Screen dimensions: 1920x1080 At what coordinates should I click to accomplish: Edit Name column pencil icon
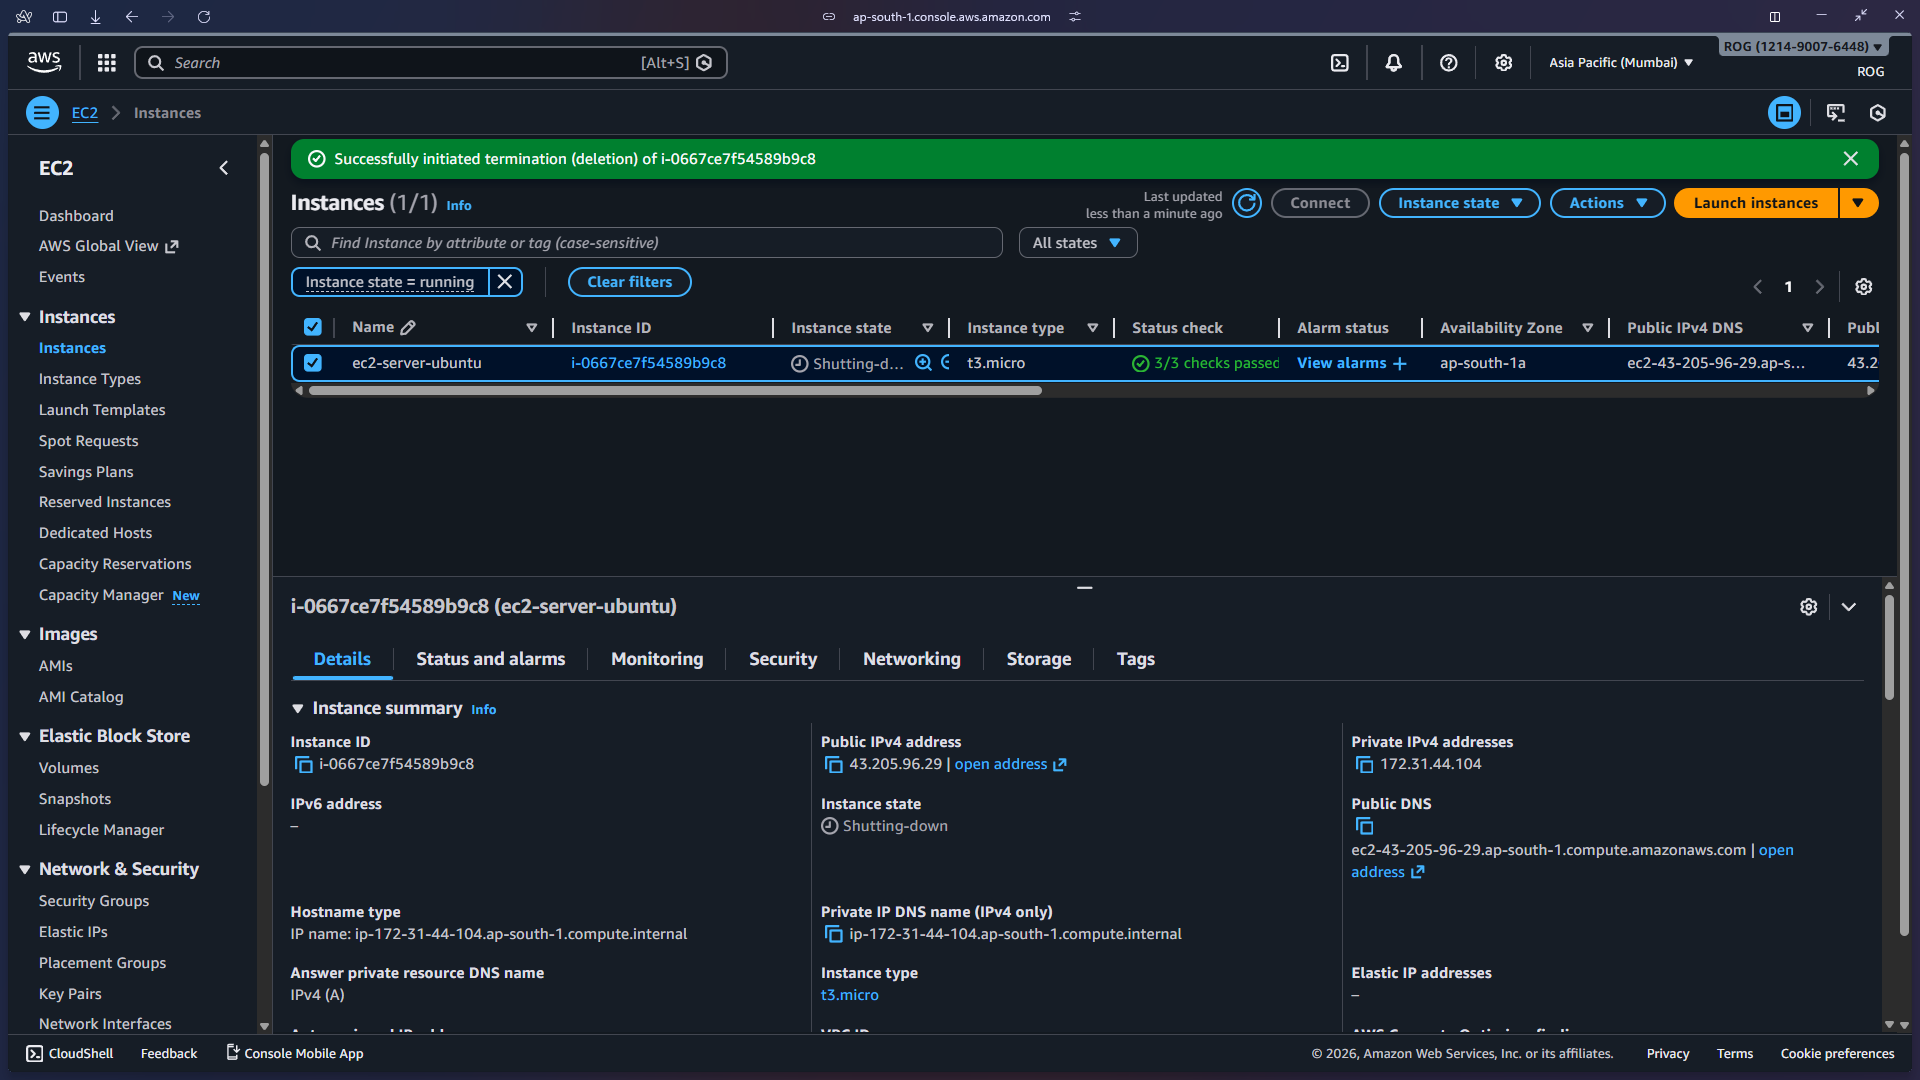(408, 328)
